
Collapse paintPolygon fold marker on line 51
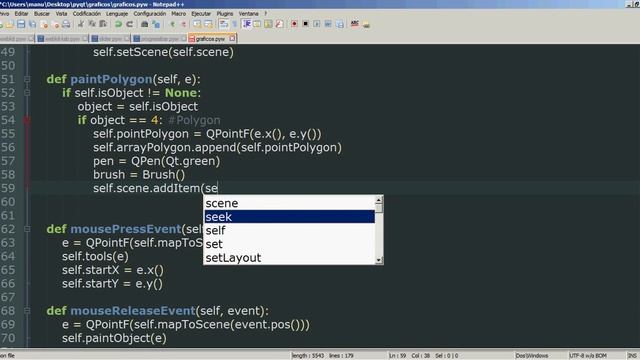[27, 79]
